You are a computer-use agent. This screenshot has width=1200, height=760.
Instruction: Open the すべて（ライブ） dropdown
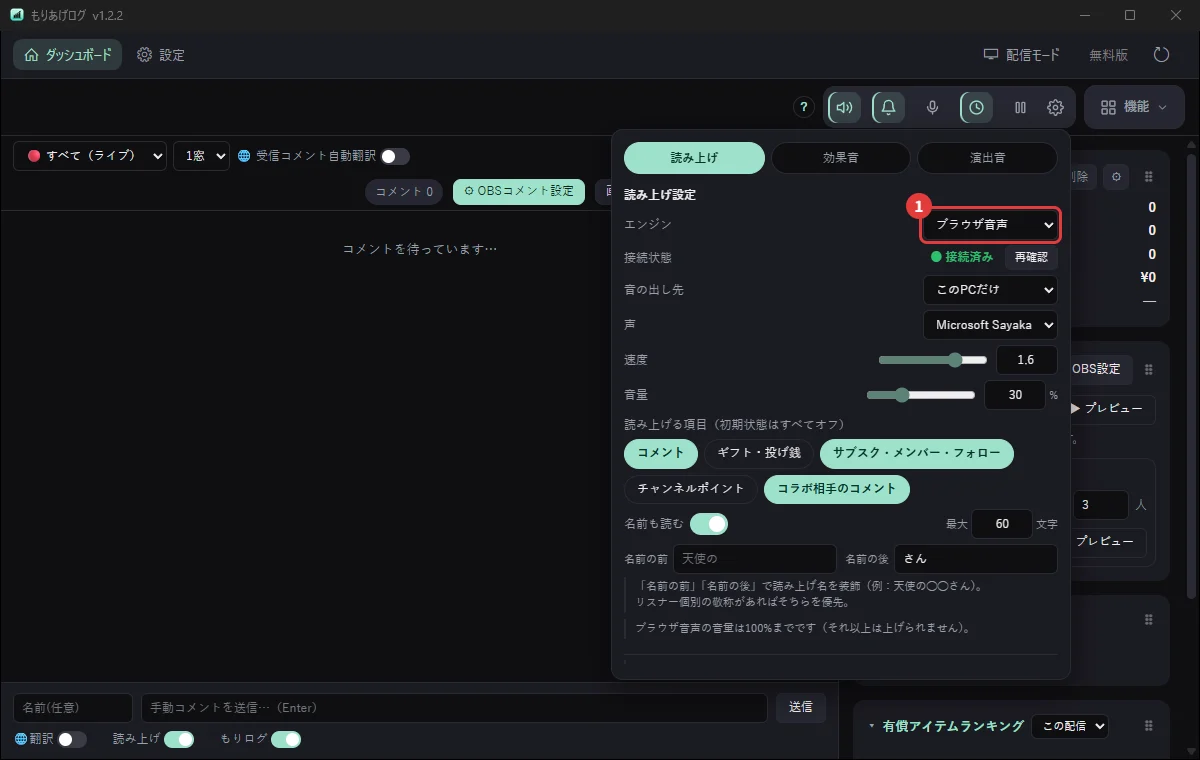(x=90, y=156)
